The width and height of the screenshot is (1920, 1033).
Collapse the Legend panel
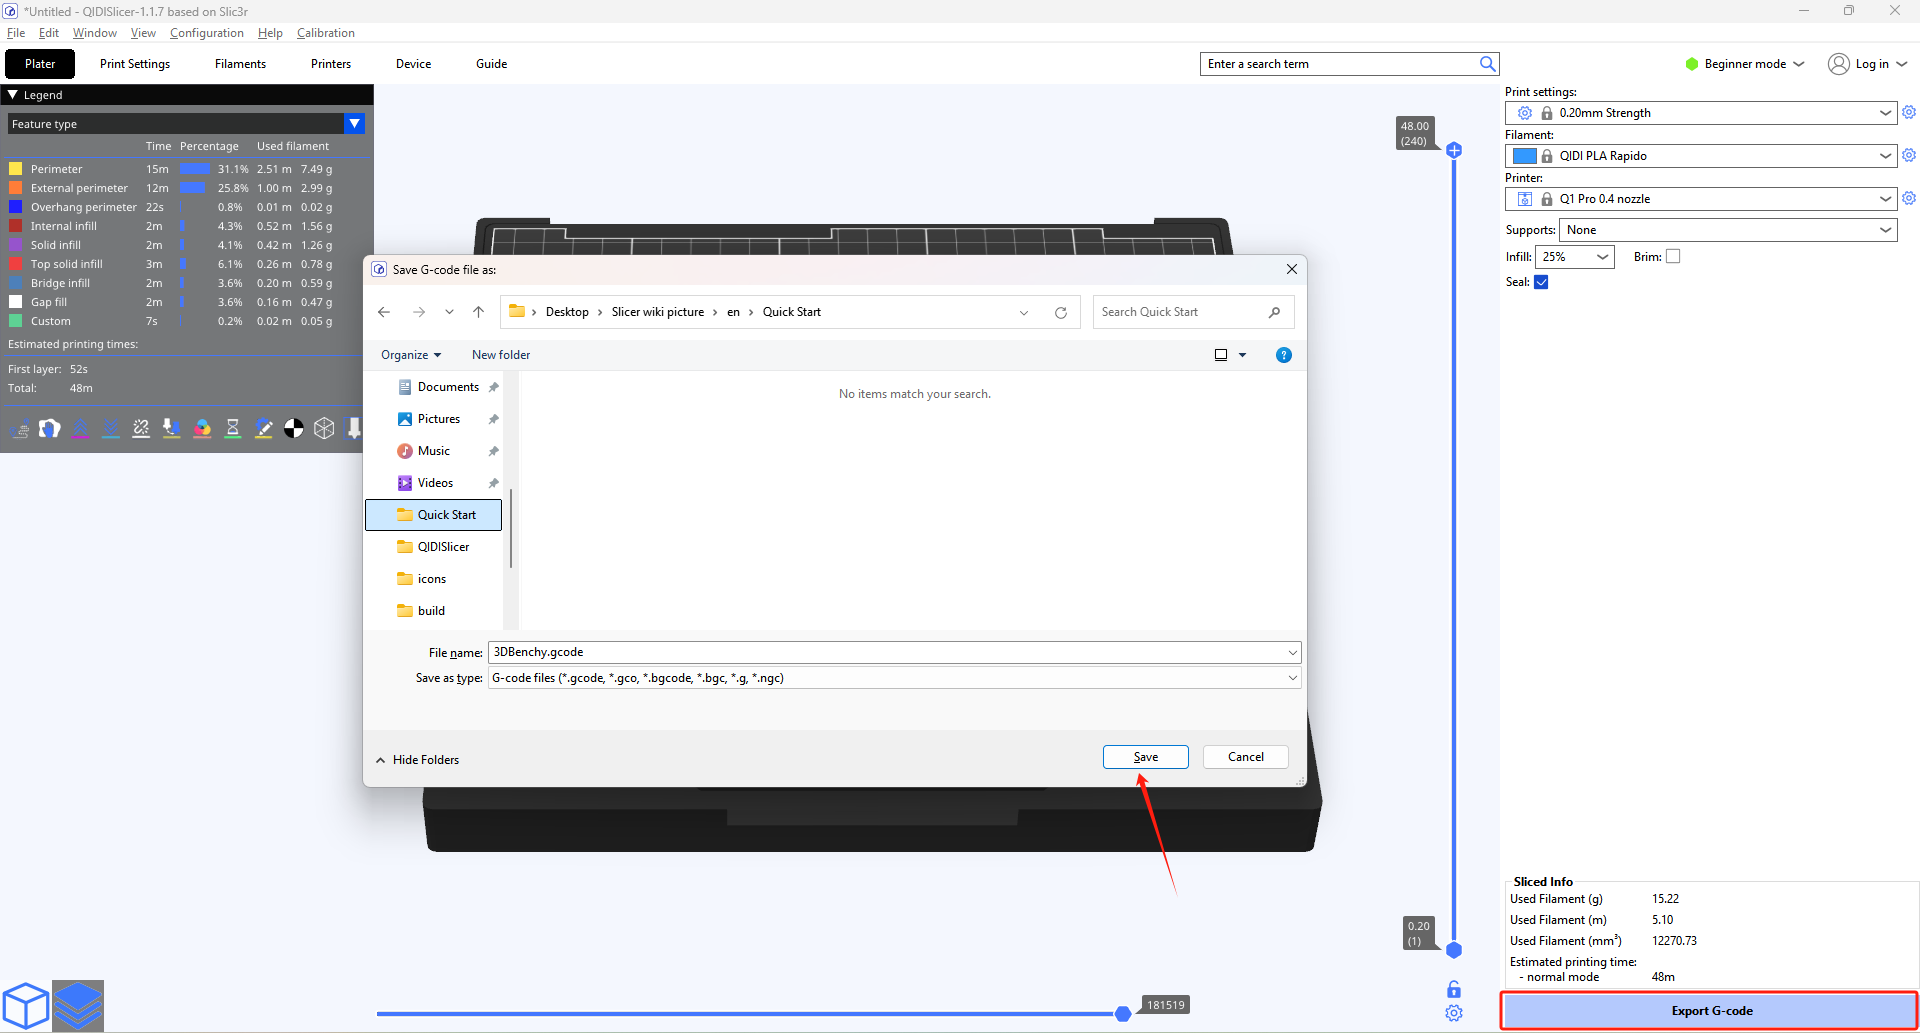(x=13, y=95)
